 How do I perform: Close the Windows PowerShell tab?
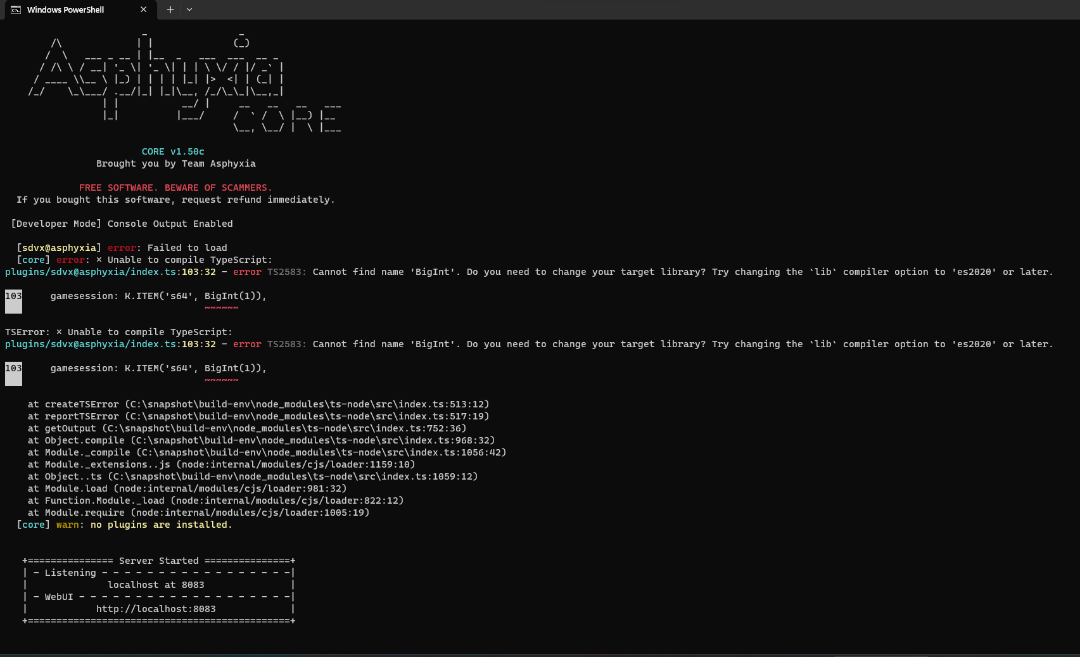point(144,9)
